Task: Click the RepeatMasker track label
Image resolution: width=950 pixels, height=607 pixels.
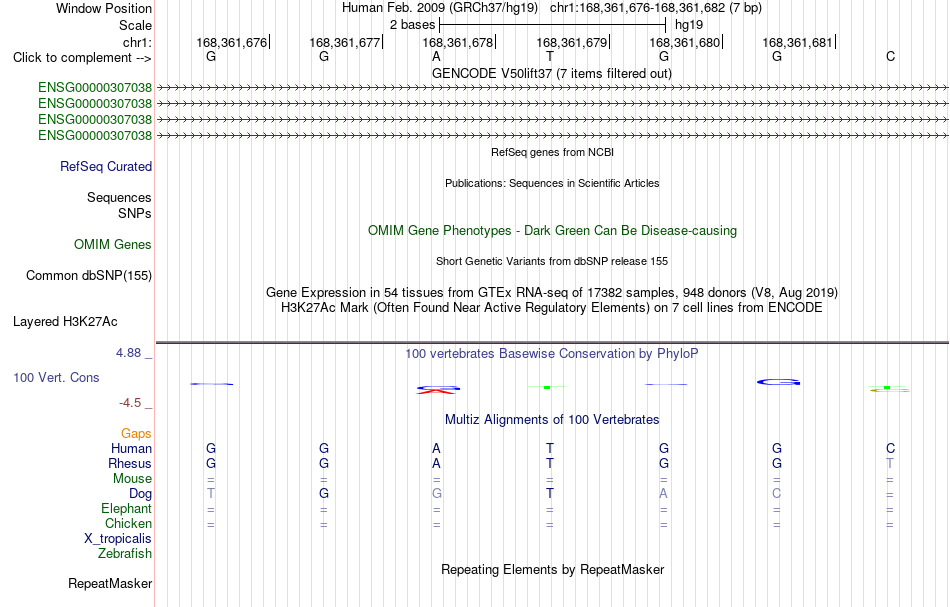Action: tap(110, 583)
